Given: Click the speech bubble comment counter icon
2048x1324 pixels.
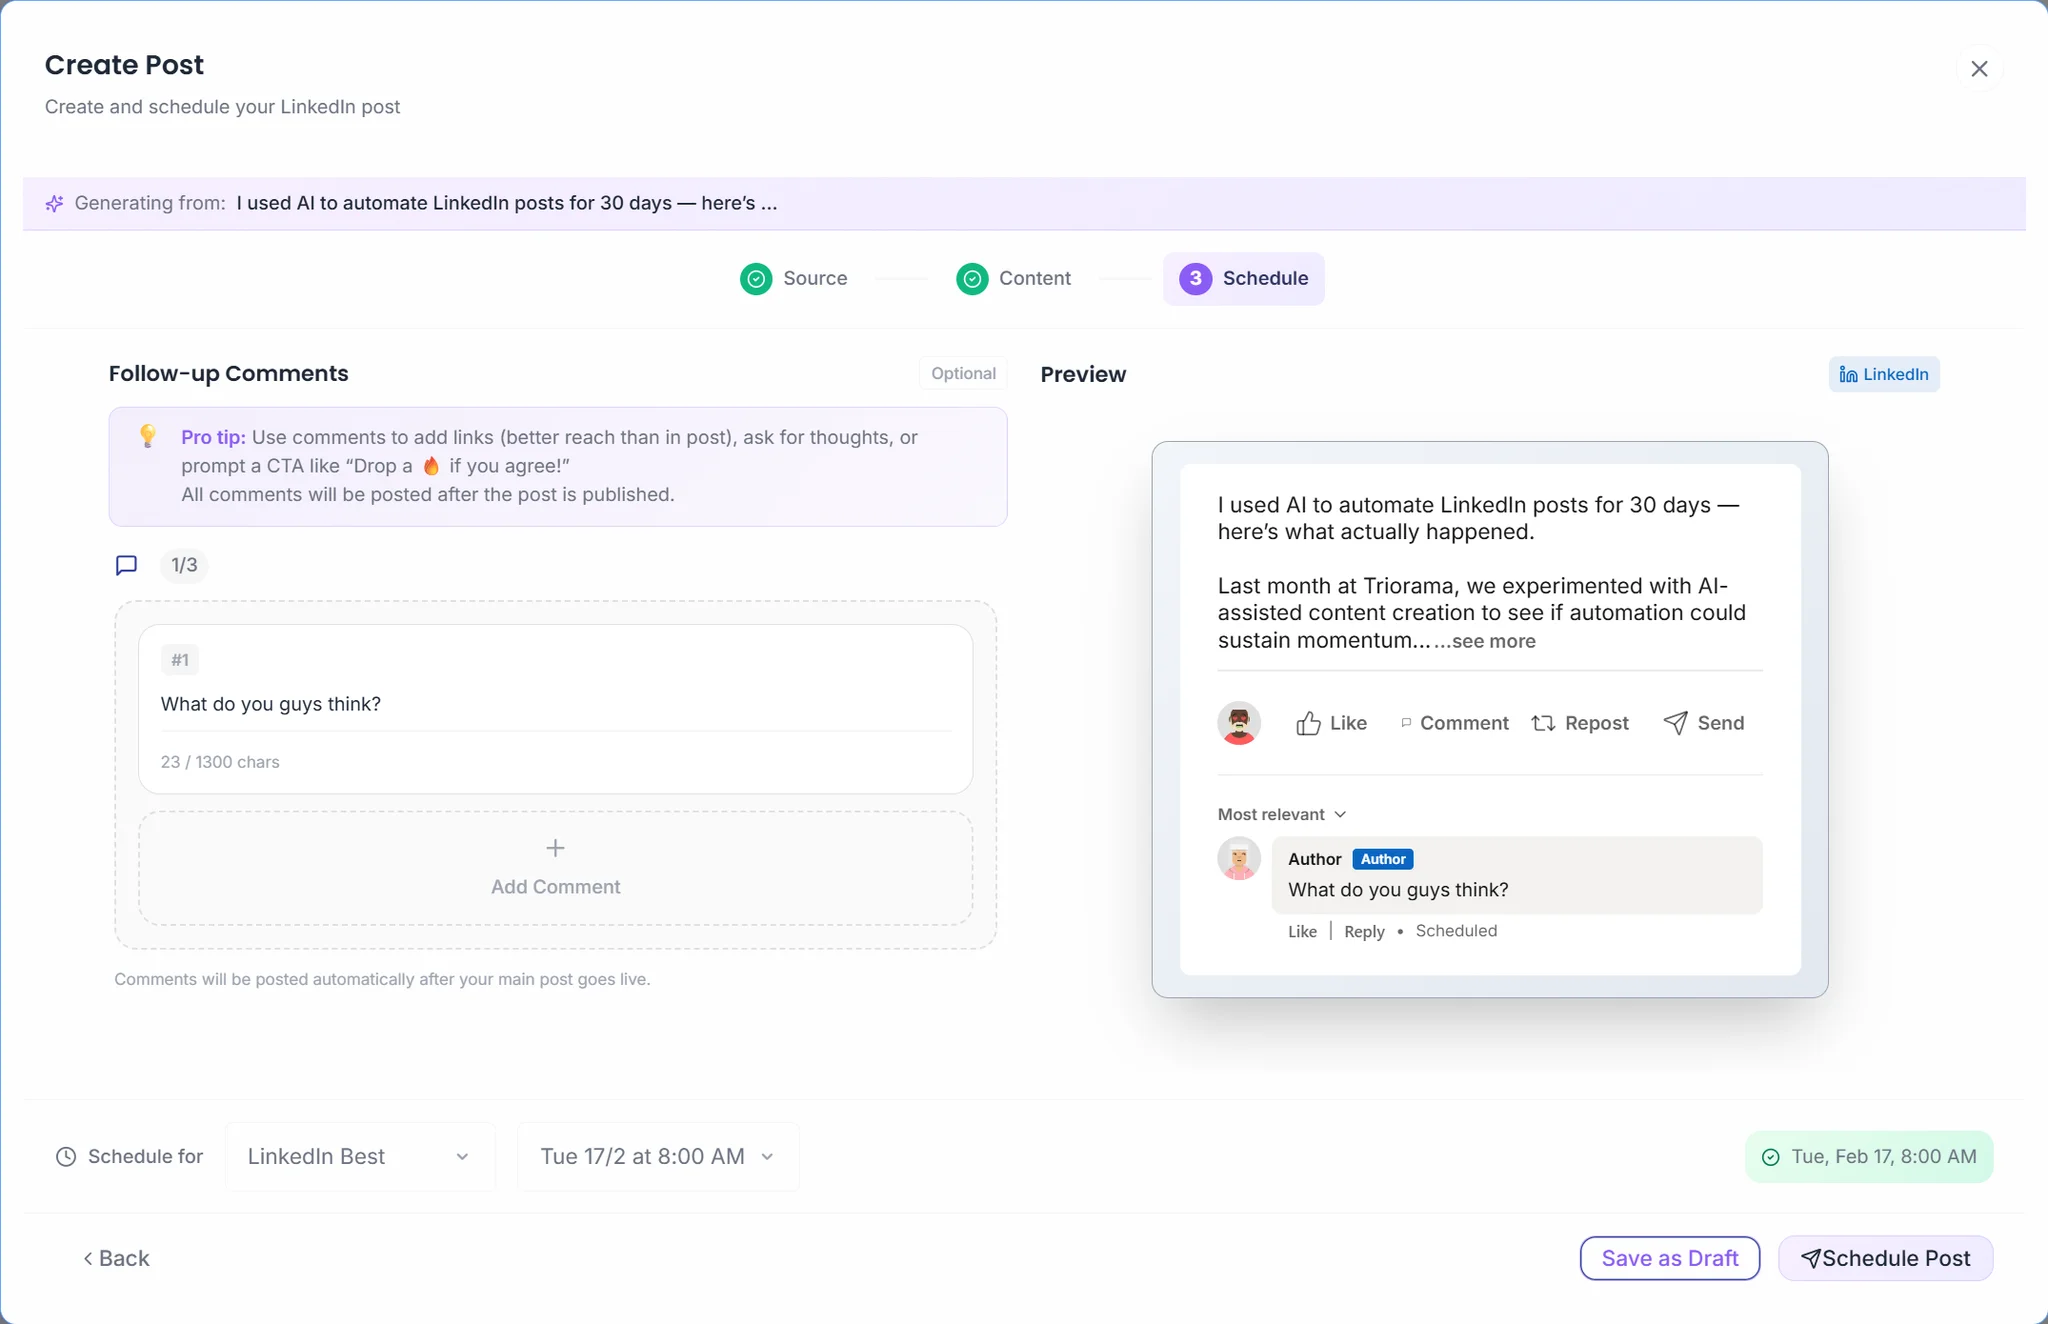Looking at the screenshot, I should click(x=126, y=566).
